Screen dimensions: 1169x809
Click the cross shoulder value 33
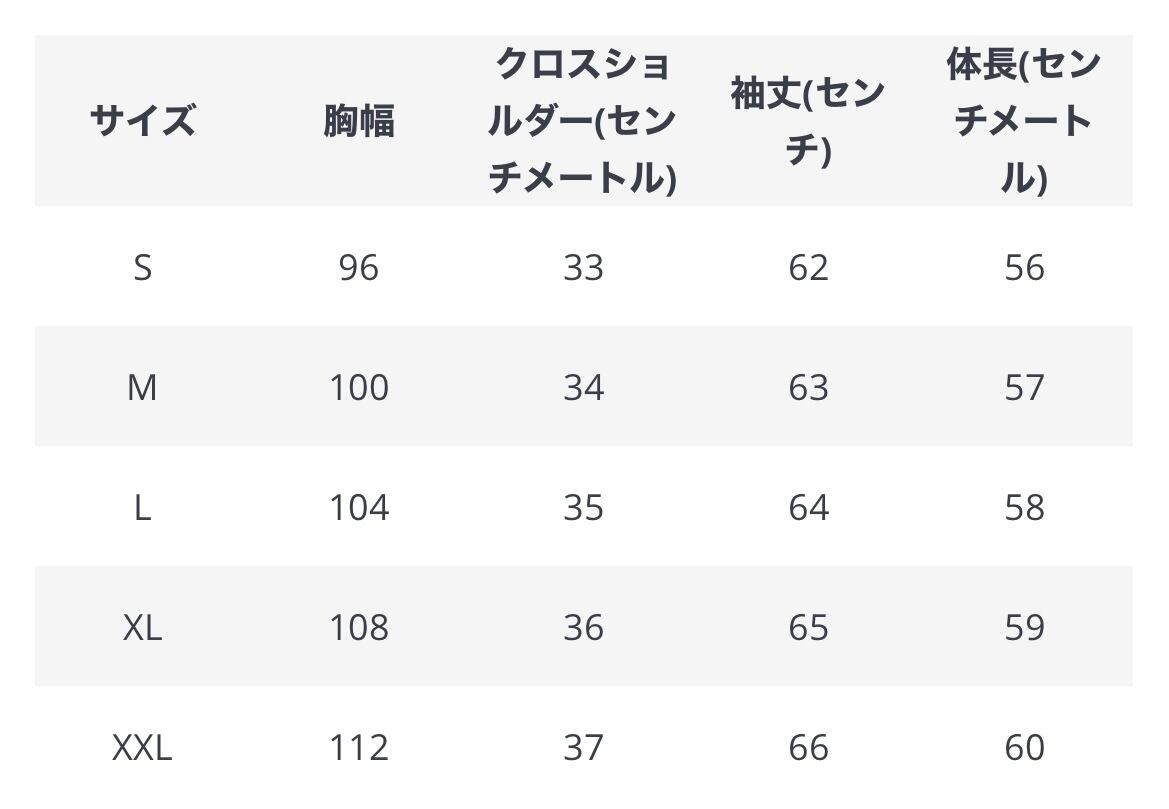(583, 267)
